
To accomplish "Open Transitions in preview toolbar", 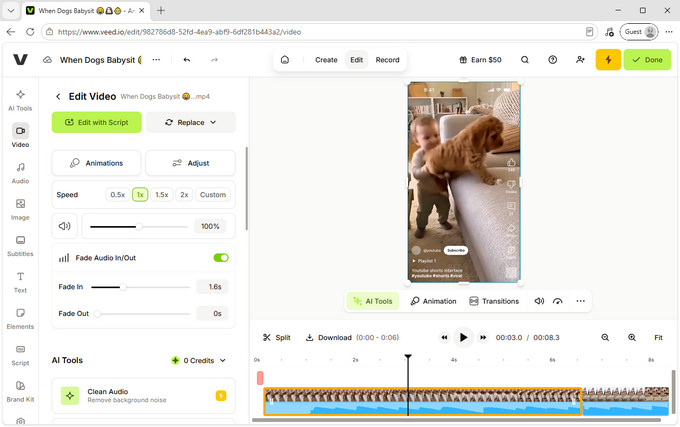I will [494, 301].
